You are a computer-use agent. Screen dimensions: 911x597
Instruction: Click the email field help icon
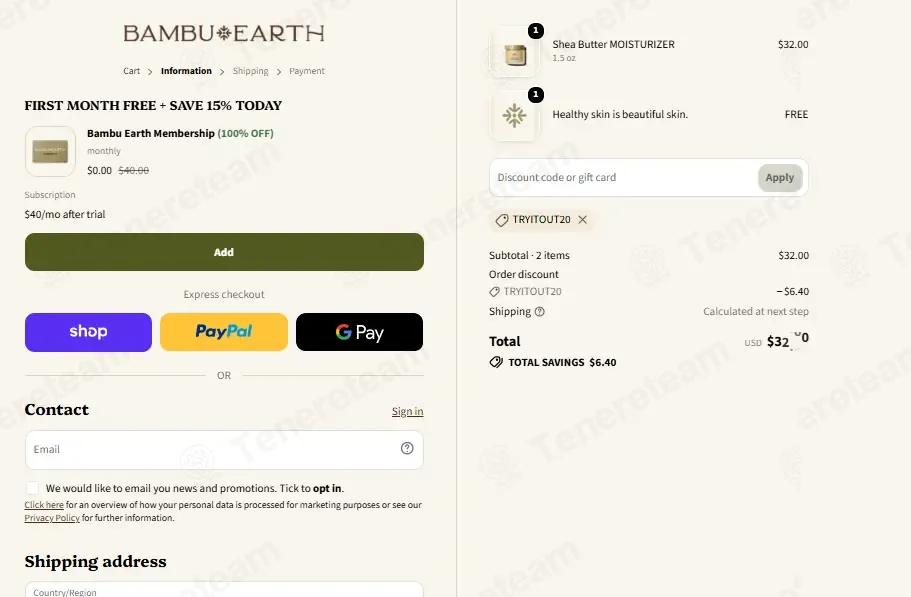[x=407, y=448]
